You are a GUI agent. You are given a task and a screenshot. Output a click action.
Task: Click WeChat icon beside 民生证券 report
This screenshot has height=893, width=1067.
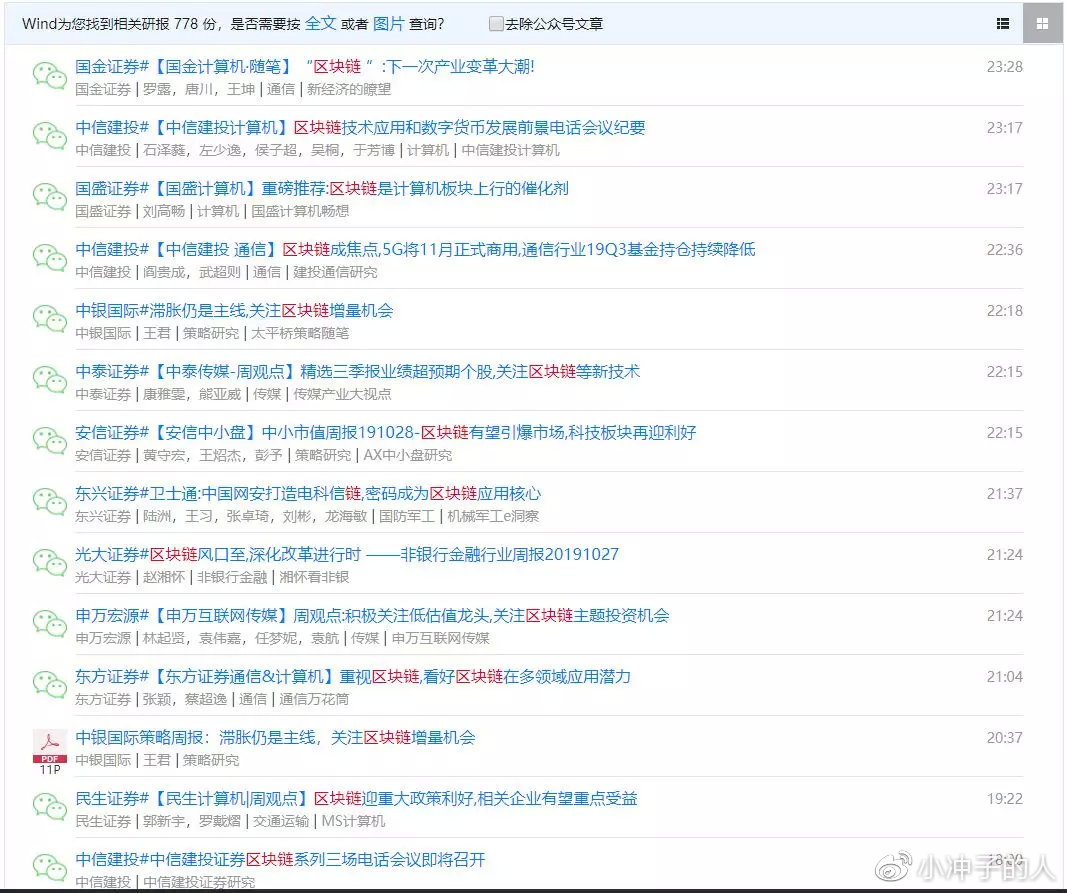point(49,808)
